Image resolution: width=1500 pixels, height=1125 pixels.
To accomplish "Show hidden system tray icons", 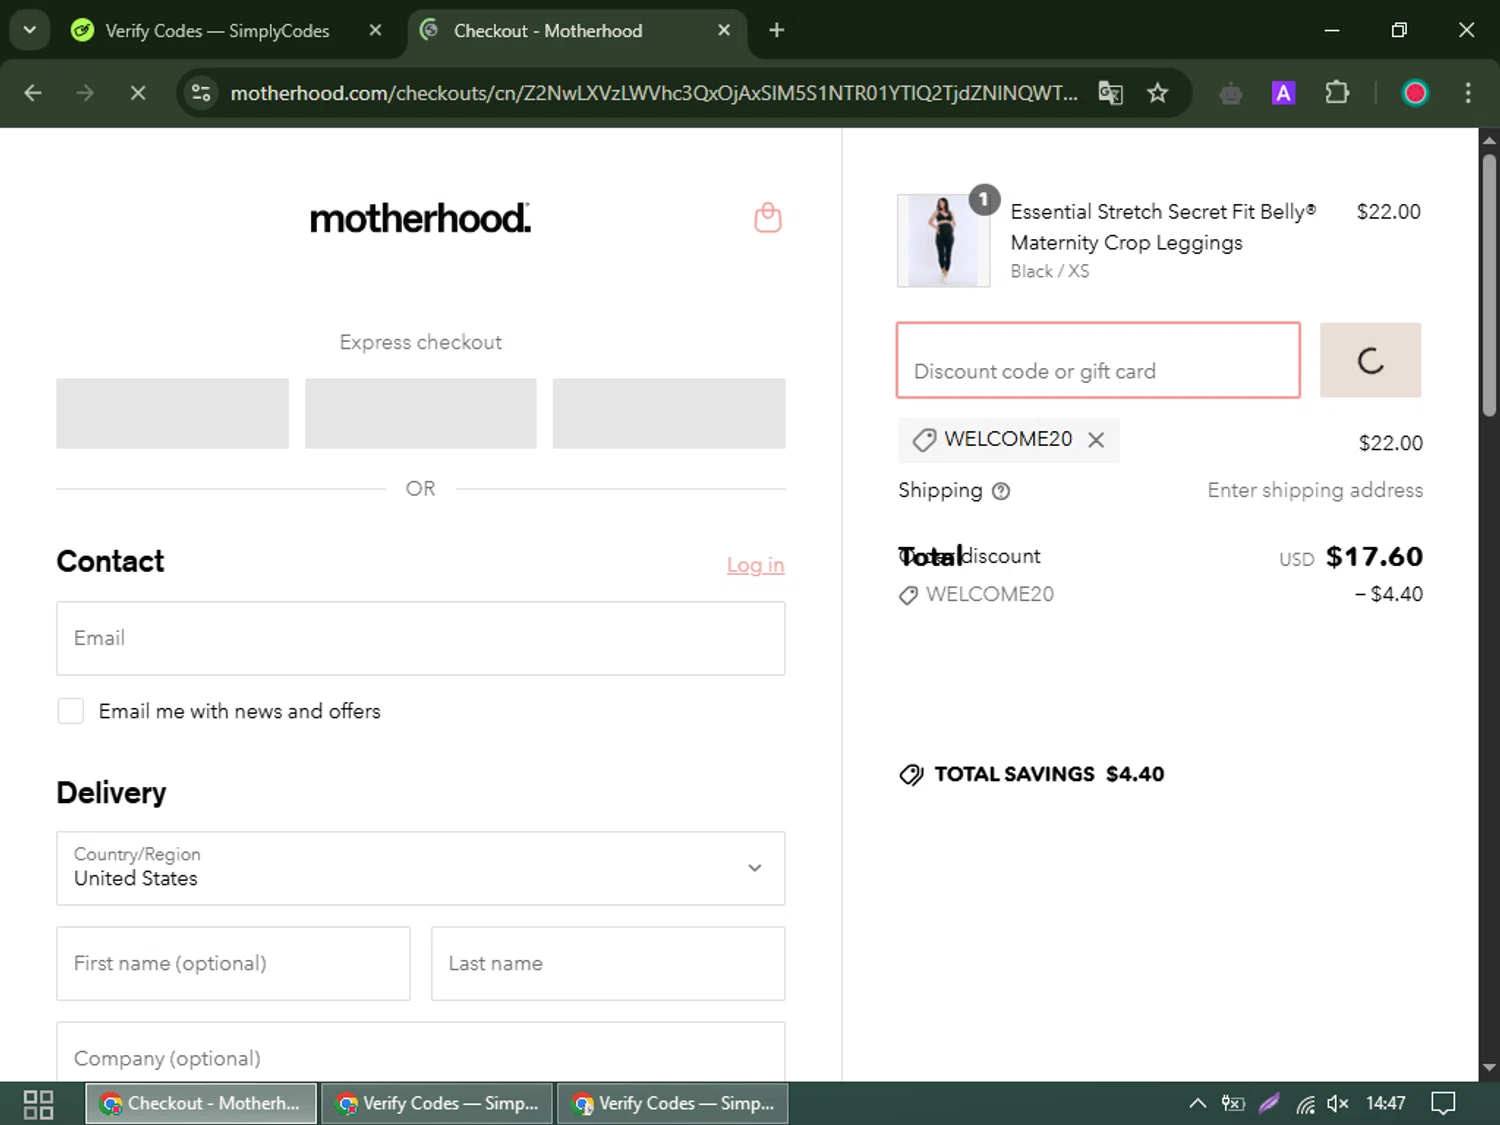I will (1197, 1104).
